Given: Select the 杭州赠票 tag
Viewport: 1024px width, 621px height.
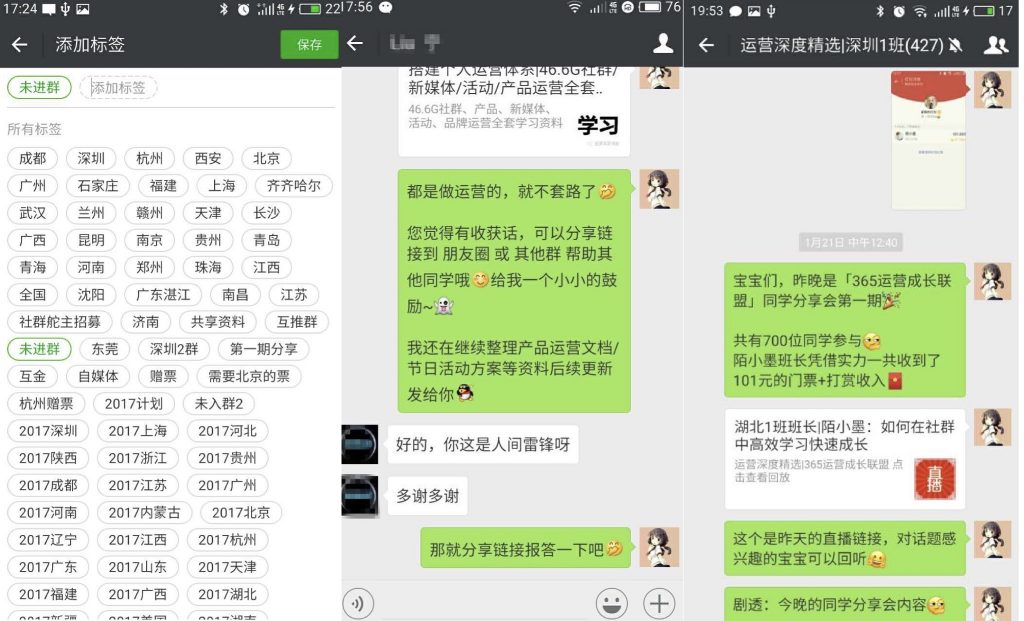Looking at the screenshot, I should [x=46, y=404].
